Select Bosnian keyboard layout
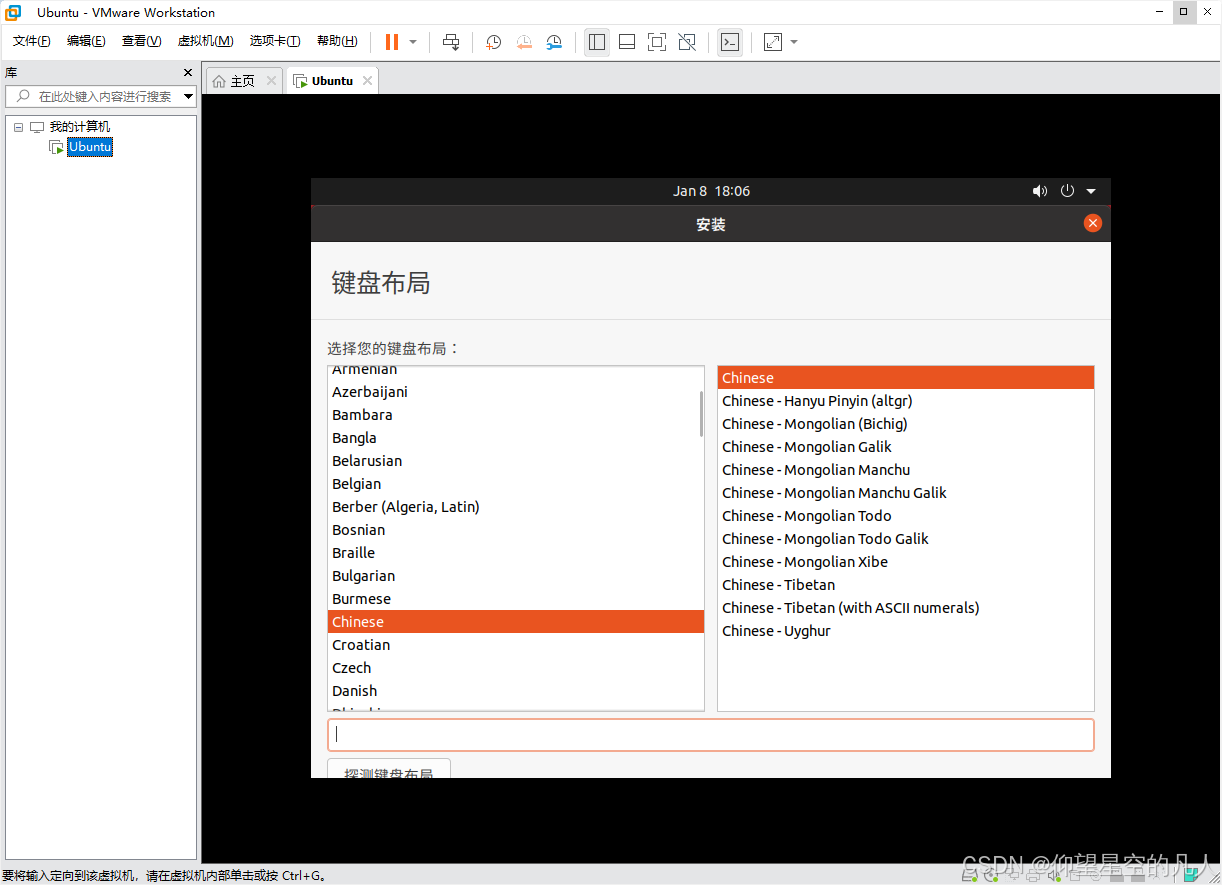Viewport: 1222px width, 885px height. [516, 530]
